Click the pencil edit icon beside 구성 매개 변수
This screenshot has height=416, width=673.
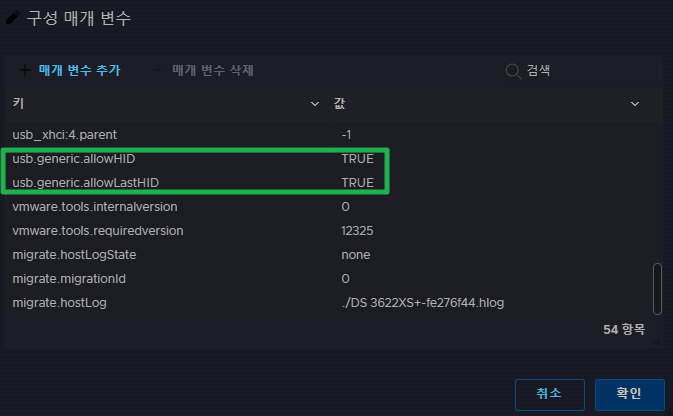(13, 17)
